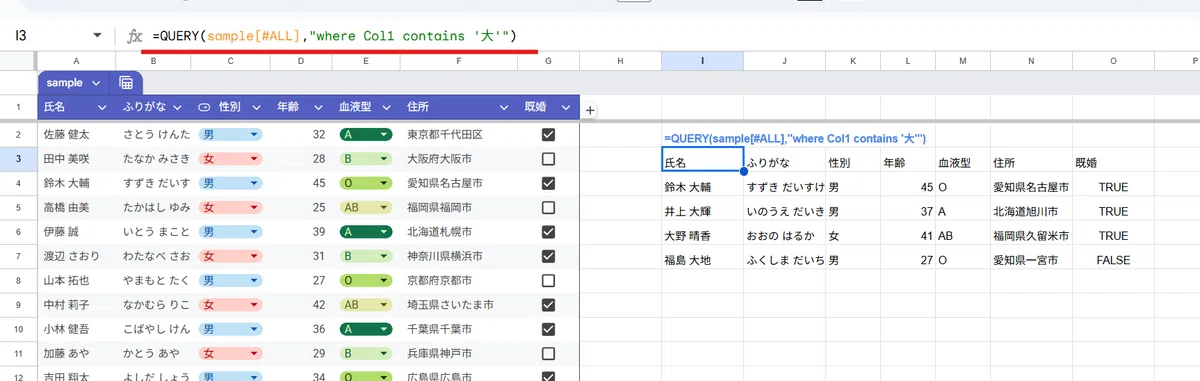The width and height of the screenshot is (1200, 381).
Task: Uncheck the 既婚 box for 鈴木 大輔
Action: (x=548, y=183)
